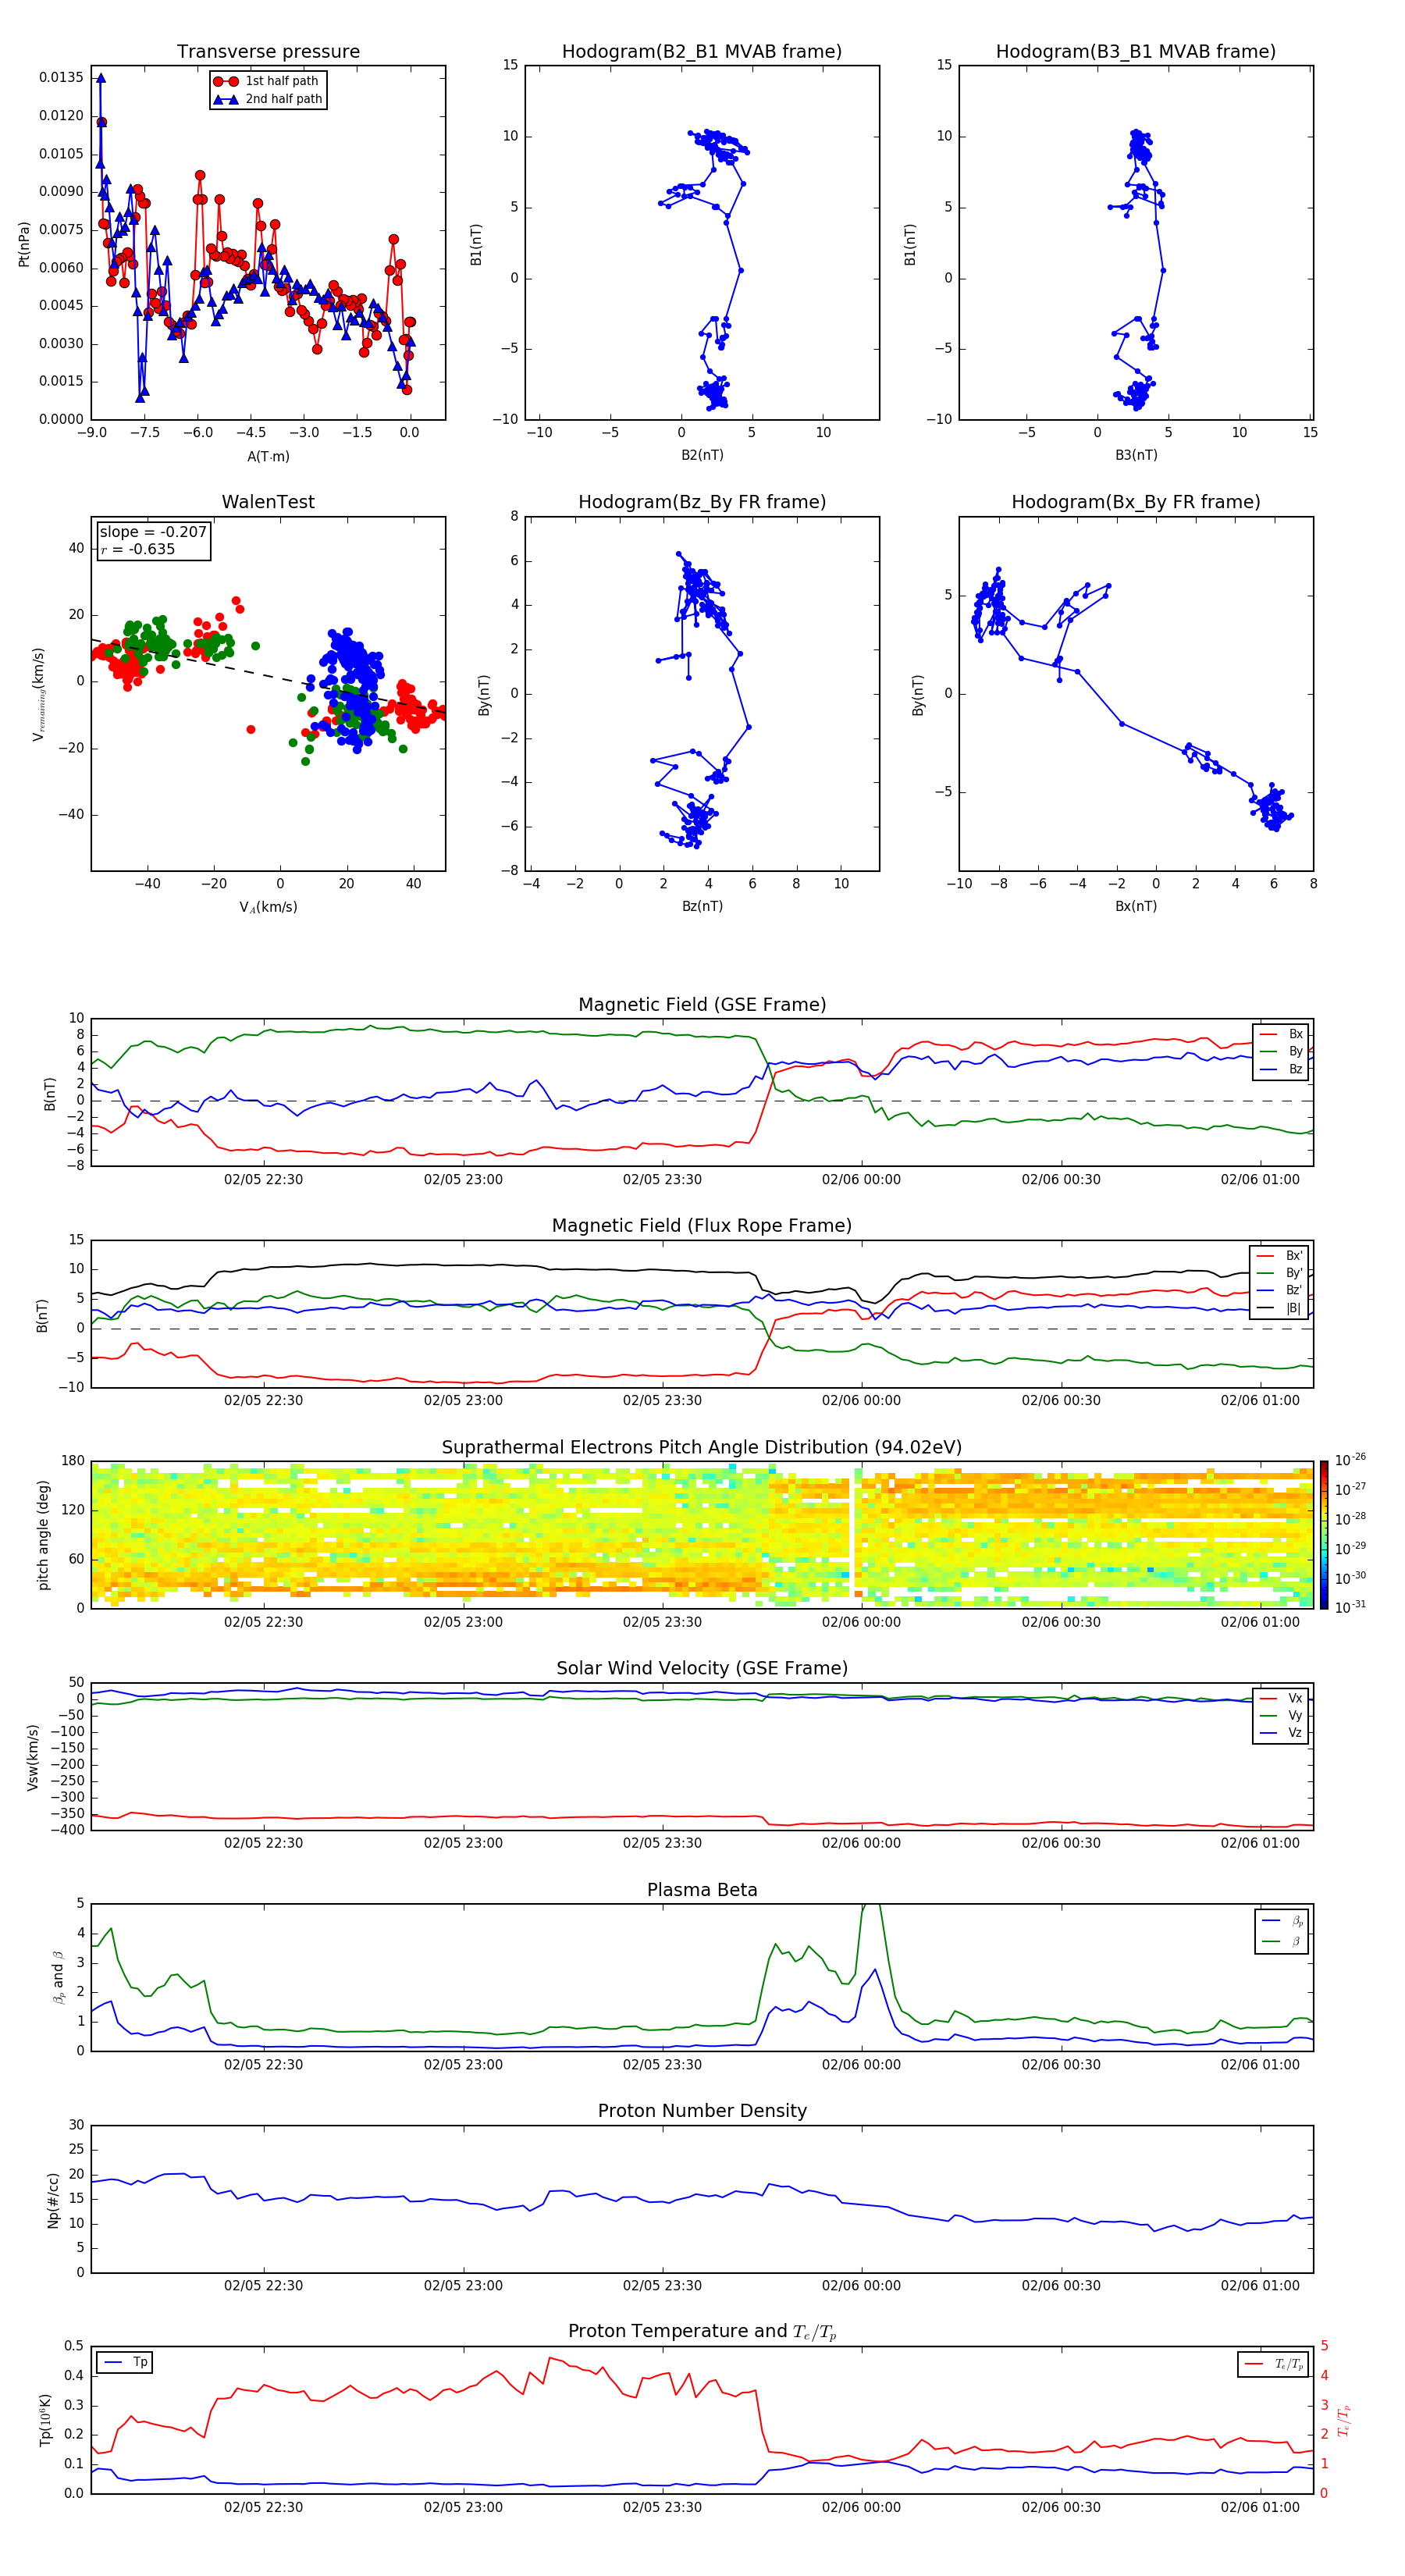Image resolution: width=1405 pixels, height=2576 pixels.
Task: Select the Te/Tp legend entry
Action: coord(1274,2364)
